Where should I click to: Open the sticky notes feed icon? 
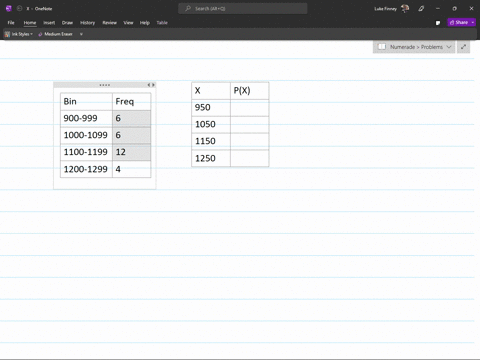pos(438,23)
